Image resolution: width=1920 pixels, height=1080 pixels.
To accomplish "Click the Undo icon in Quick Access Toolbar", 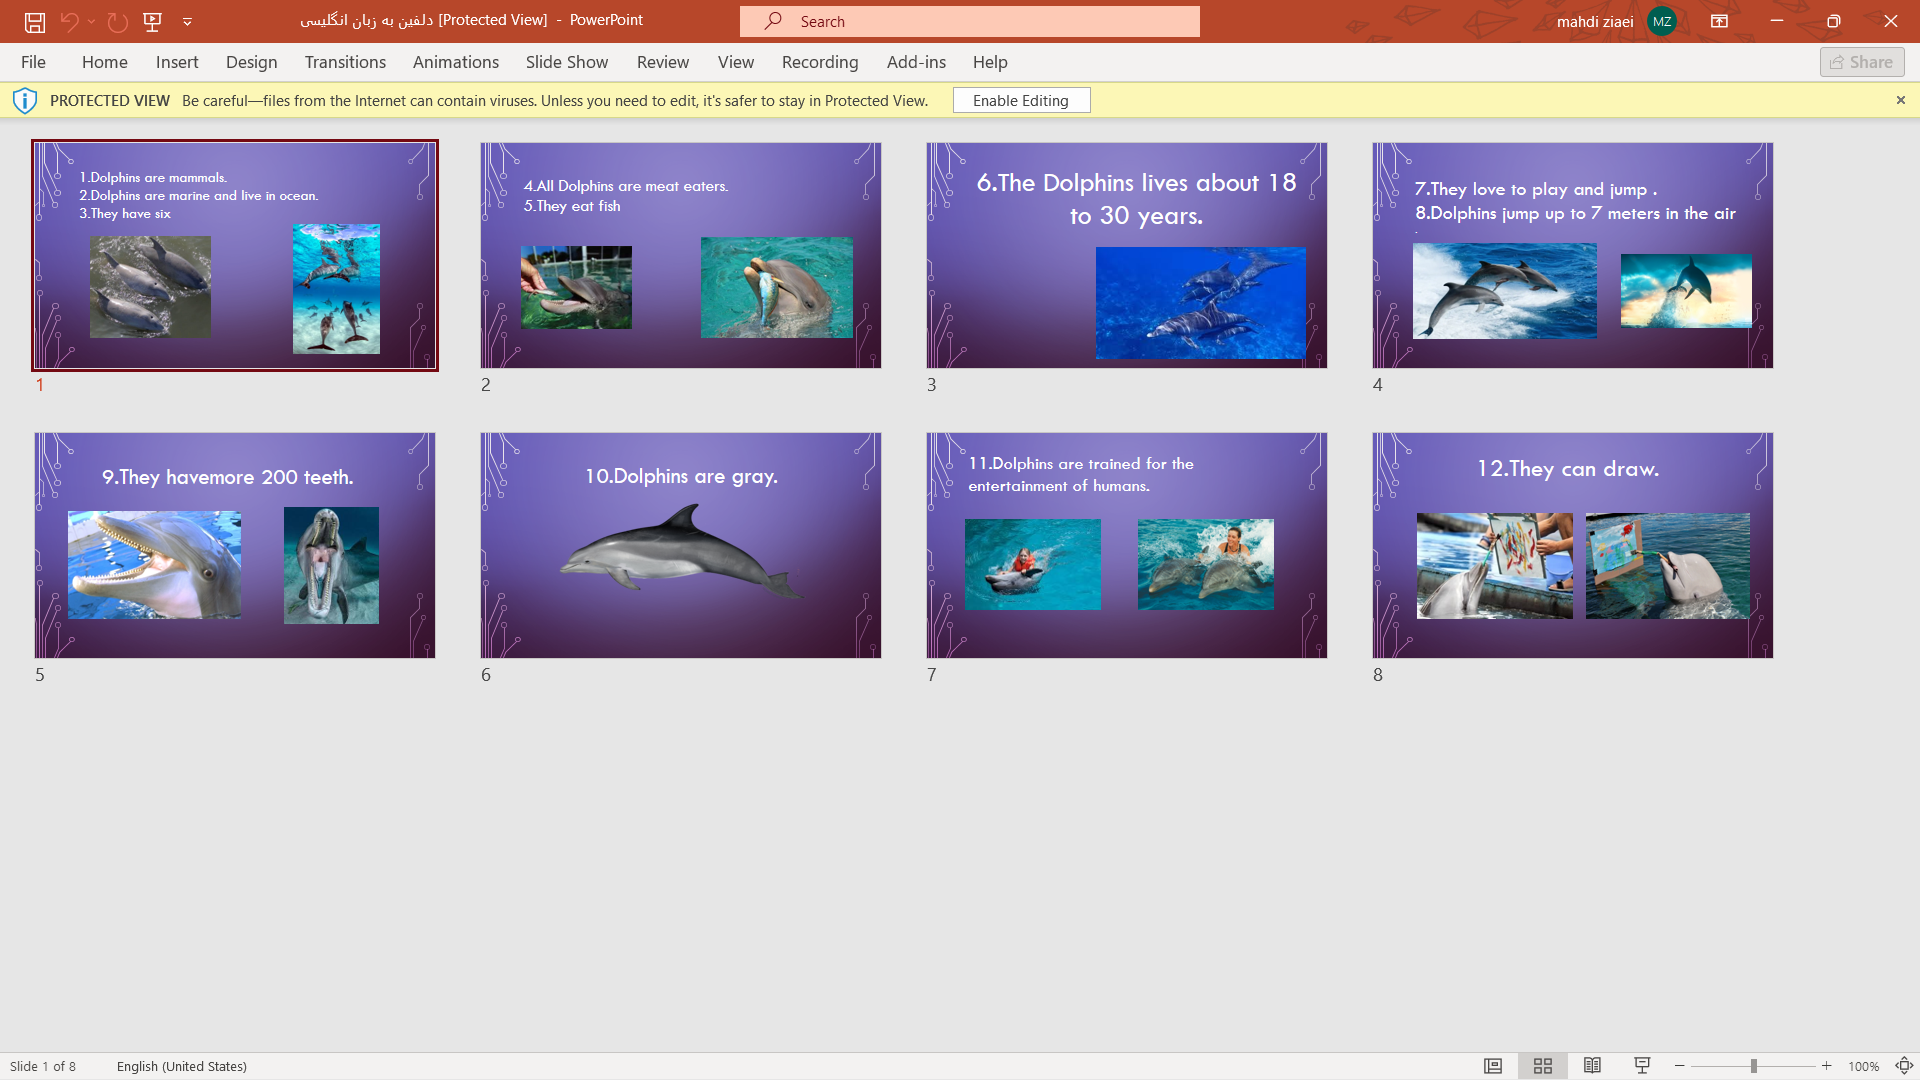I will pos(69,21).
